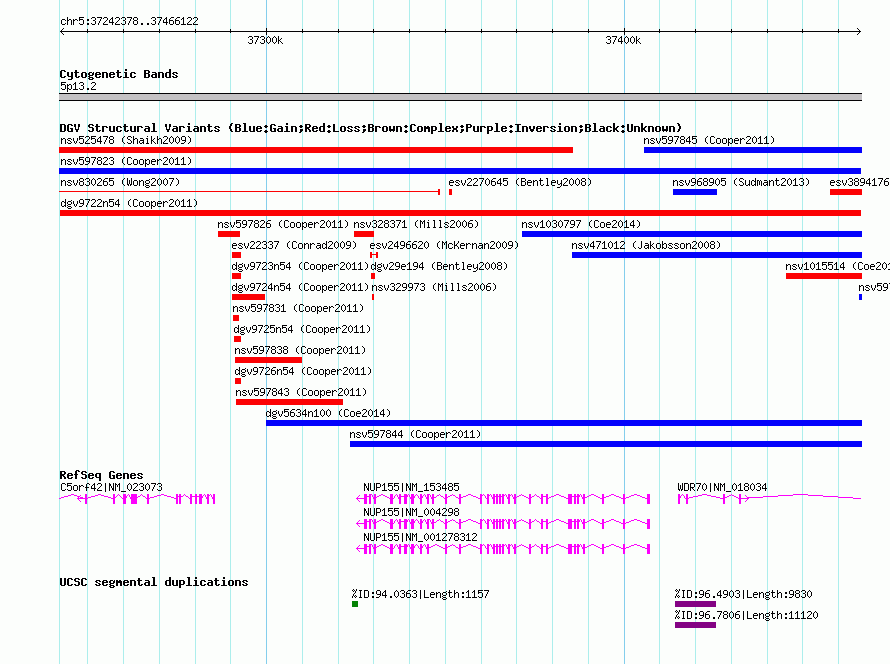Click the nsv1030797 (Coe2014) label
Image resolution: width=890 pixels, height=664 pixels.
click(581, 224)
